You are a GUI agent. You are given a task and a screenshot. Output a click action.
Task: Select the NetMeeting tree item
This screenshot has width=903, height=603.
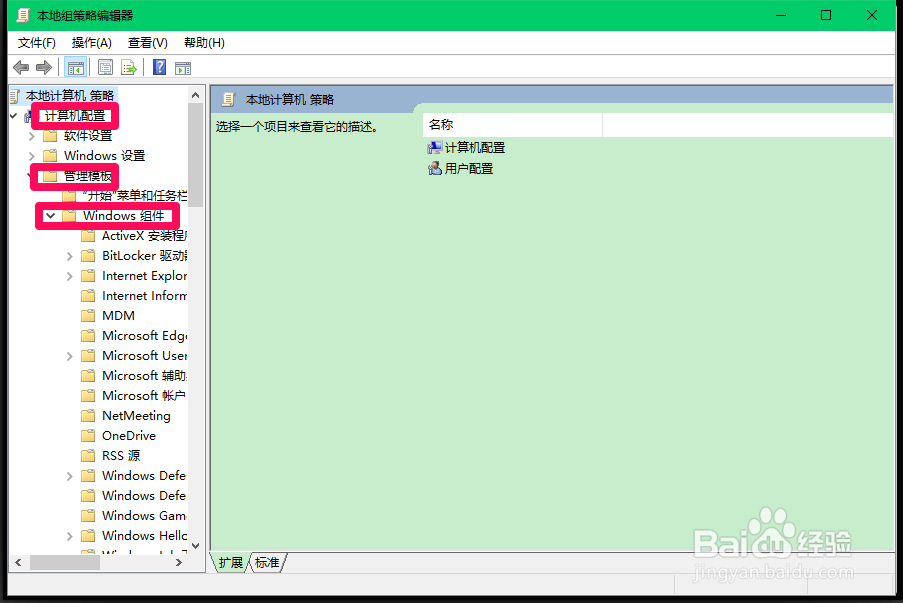[135, 415]
